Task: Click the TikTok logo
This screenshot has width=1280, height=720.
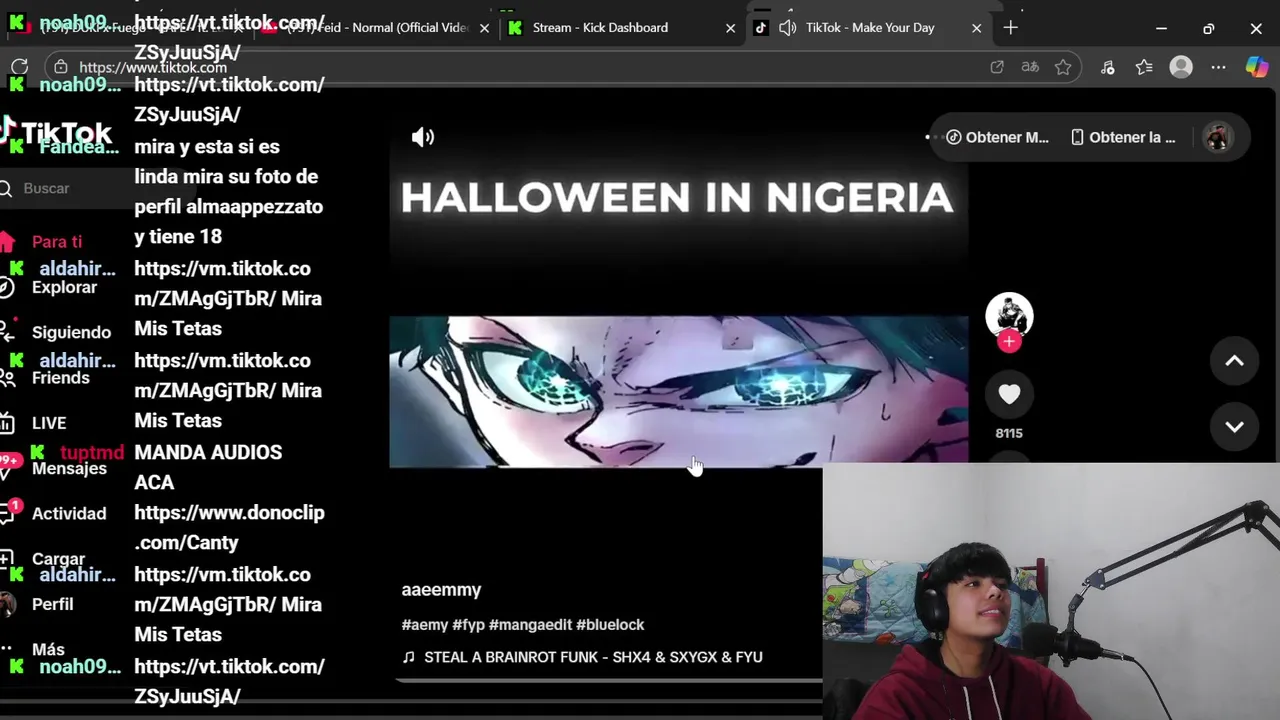Action: tap(58, 133)
